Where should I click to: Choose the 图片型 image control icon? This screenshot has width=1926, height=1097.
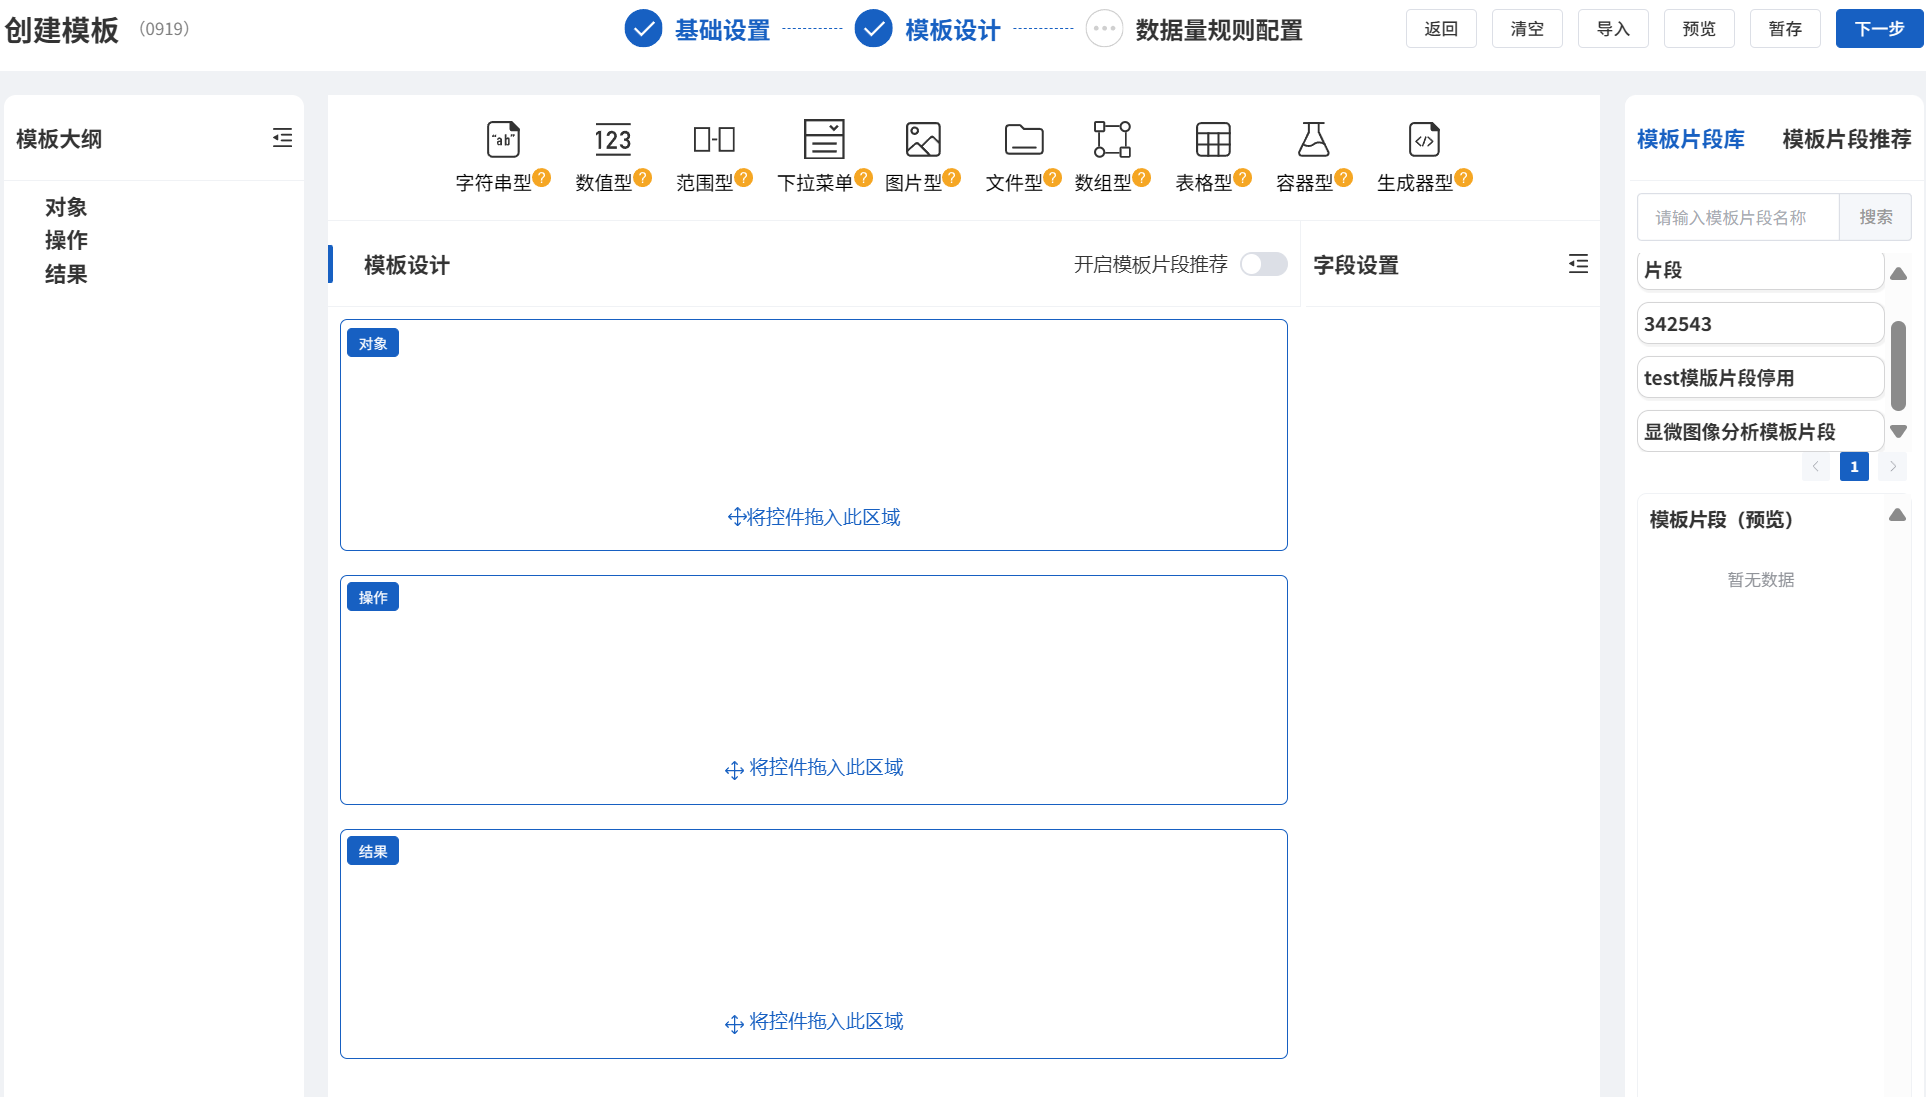click(922, 140)
